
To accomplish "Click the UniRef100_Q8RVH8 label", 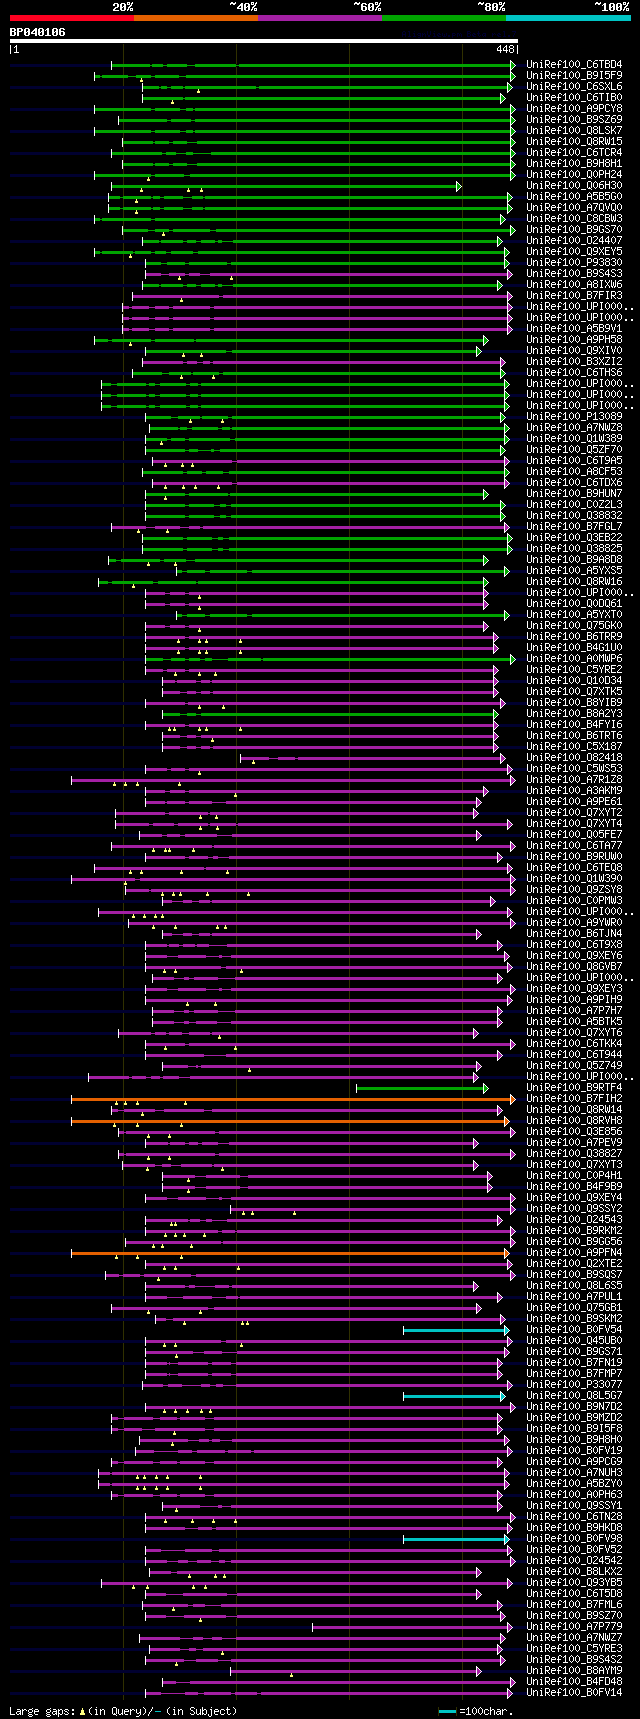I will [574, 1121].
